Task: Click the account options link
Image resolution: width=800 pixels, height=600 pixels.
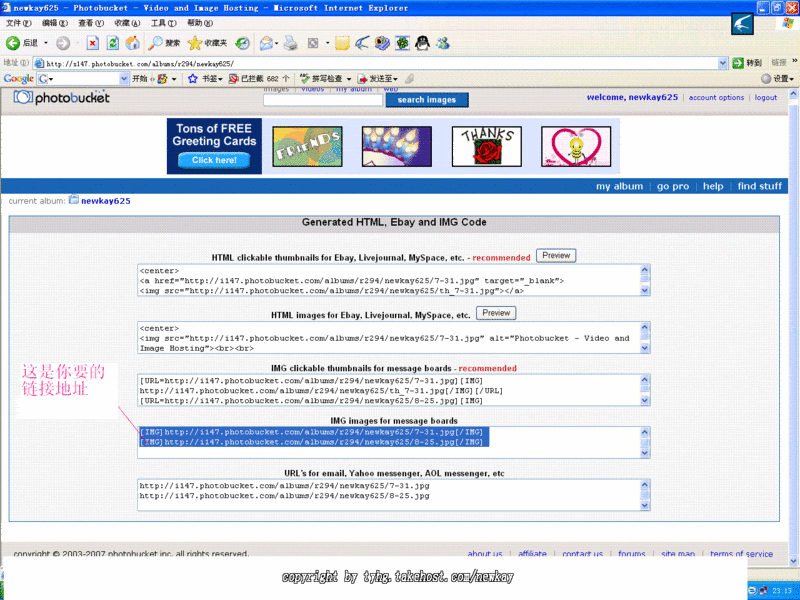Action: tap(716, 97)
